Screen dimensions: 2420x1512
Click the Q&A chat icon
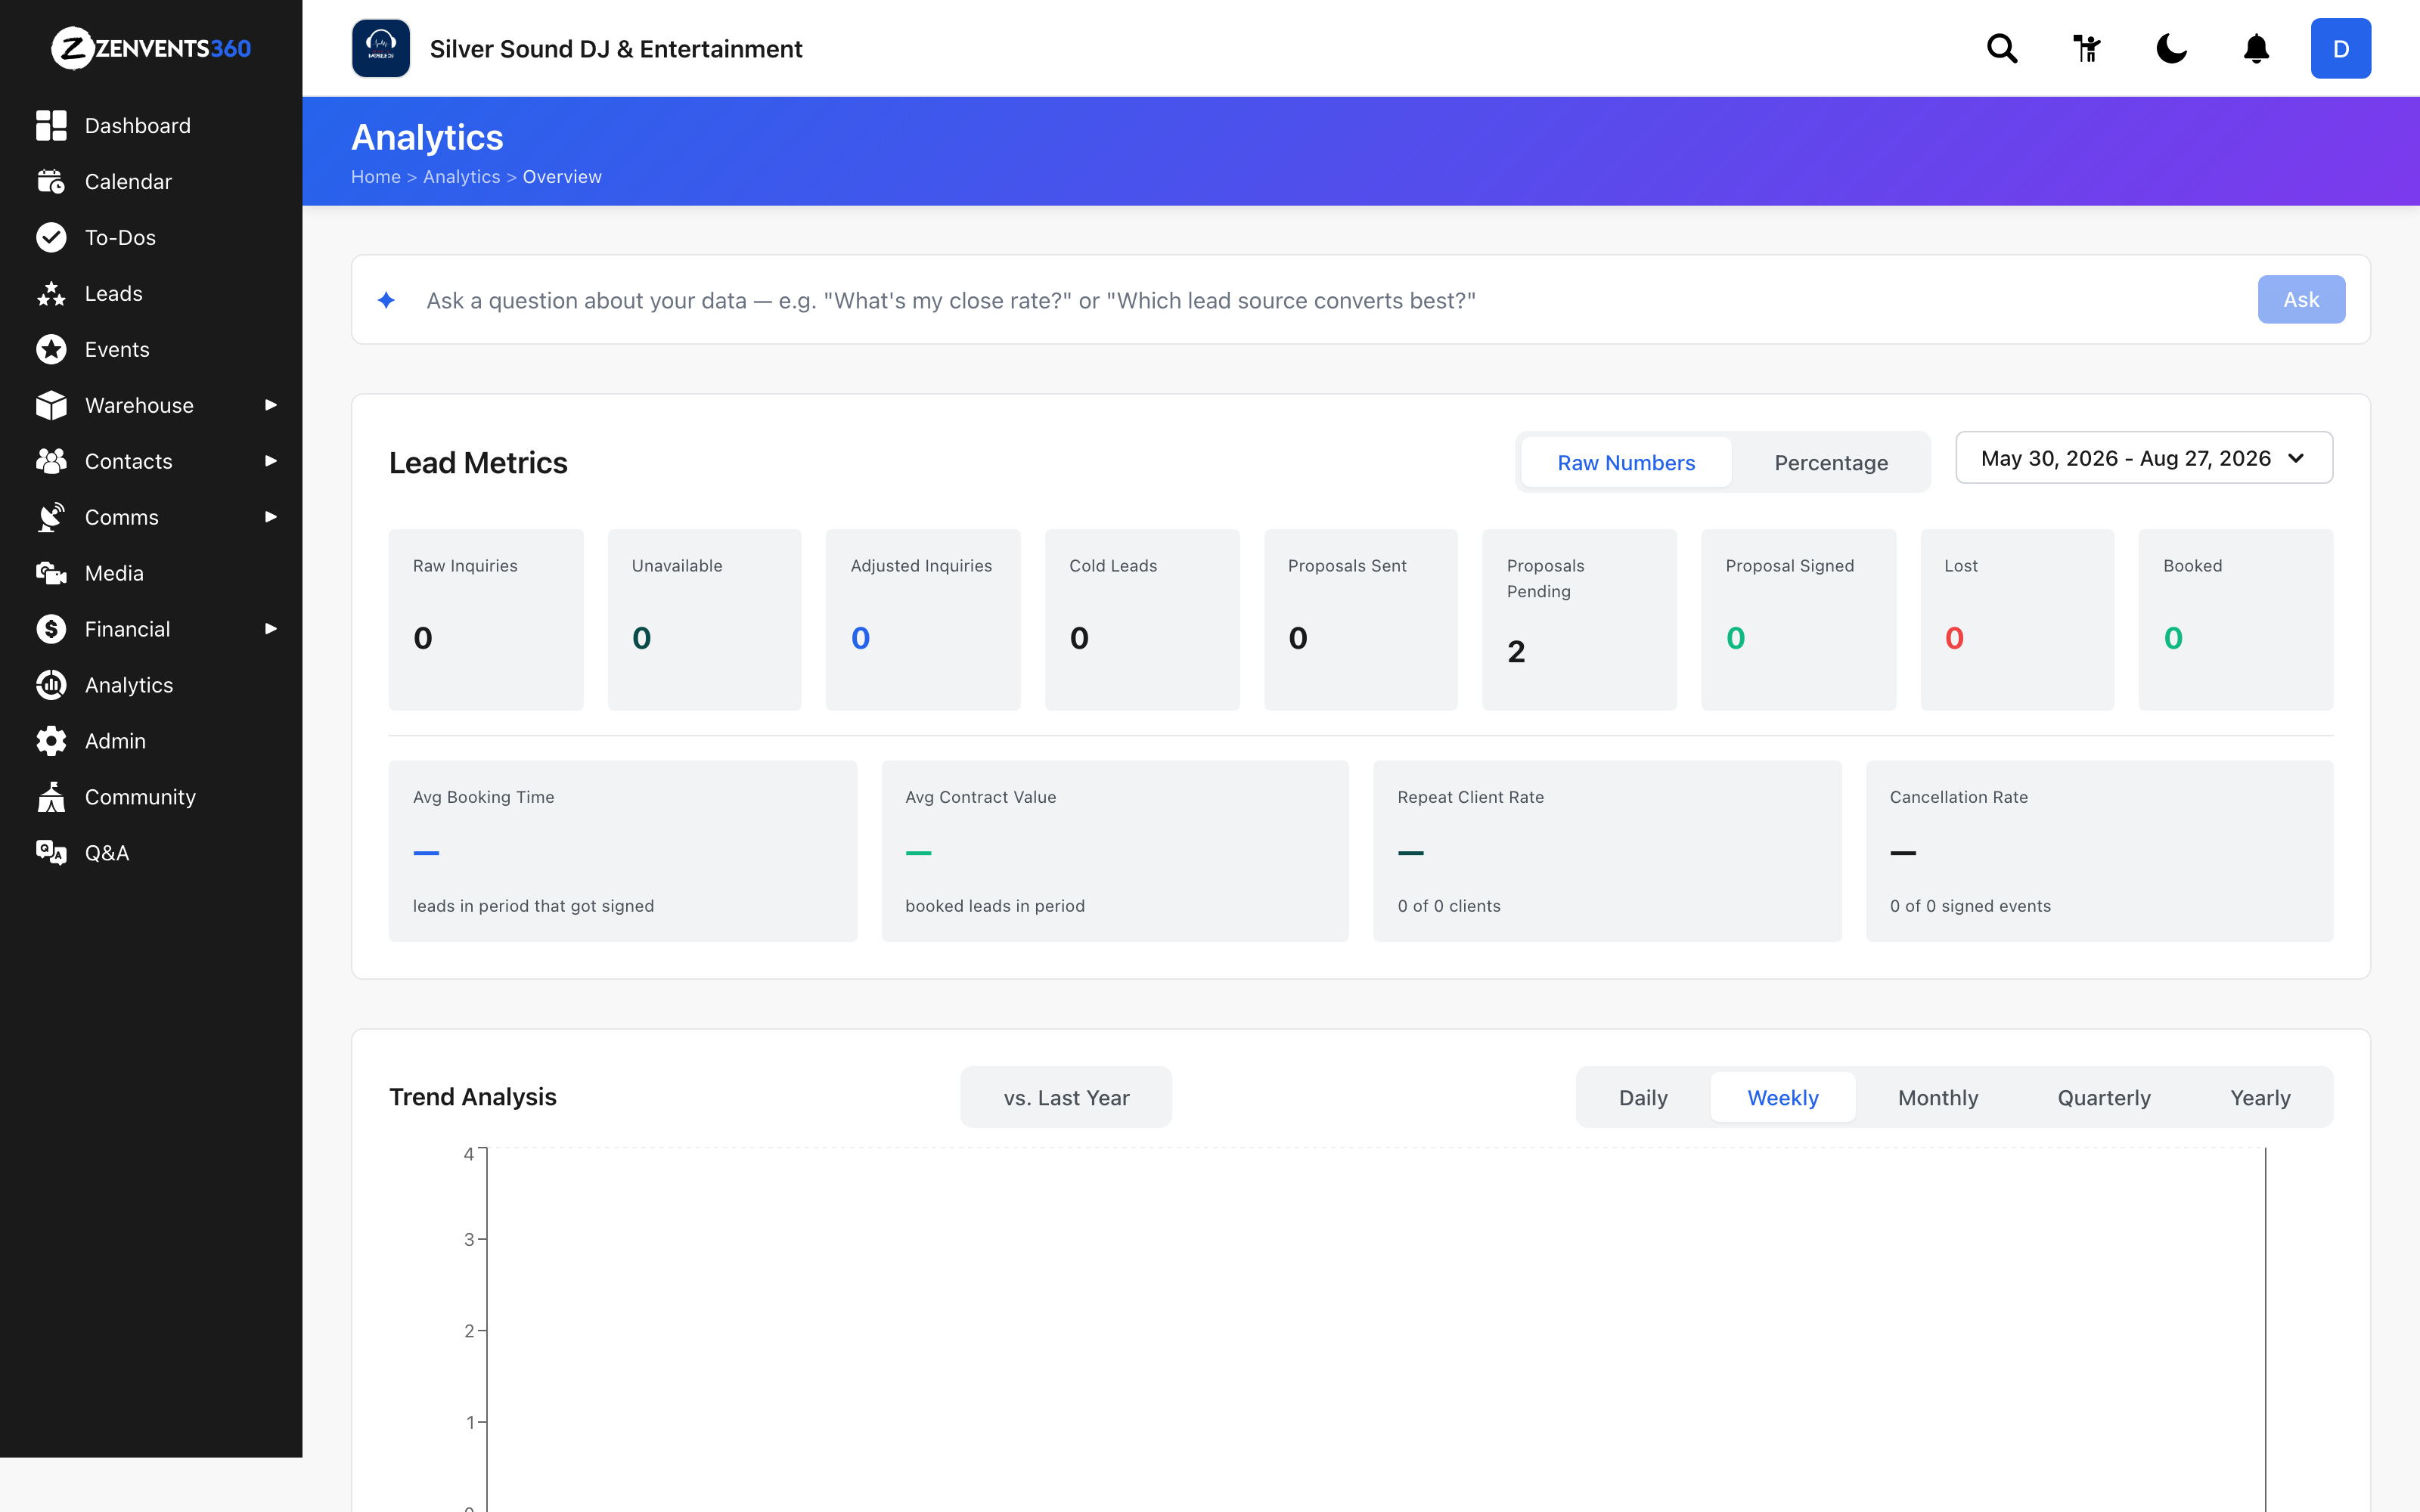[x=51, y=853]
